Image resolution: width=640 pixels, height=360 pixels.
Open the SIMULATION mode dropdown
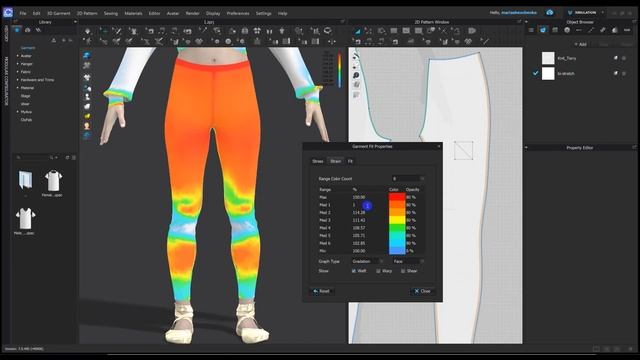[586, 13]
